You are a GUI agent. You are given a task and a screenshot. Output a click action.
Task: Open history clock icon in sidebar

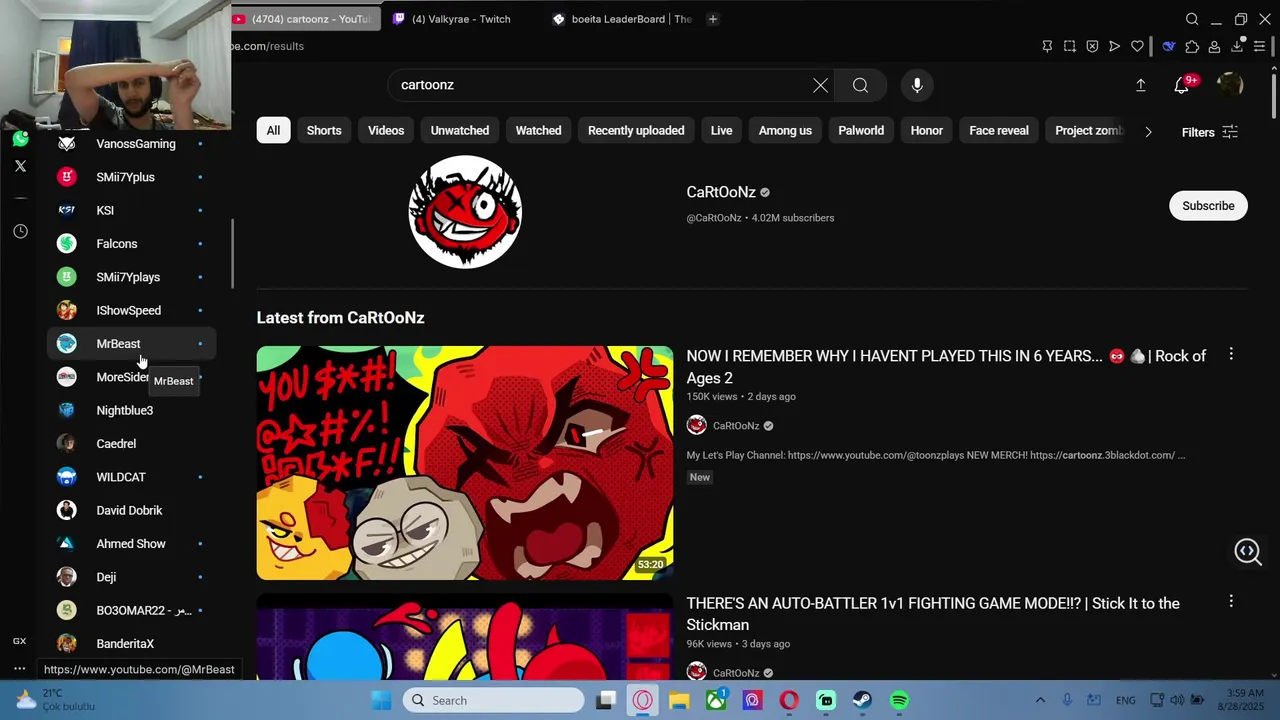20,231
